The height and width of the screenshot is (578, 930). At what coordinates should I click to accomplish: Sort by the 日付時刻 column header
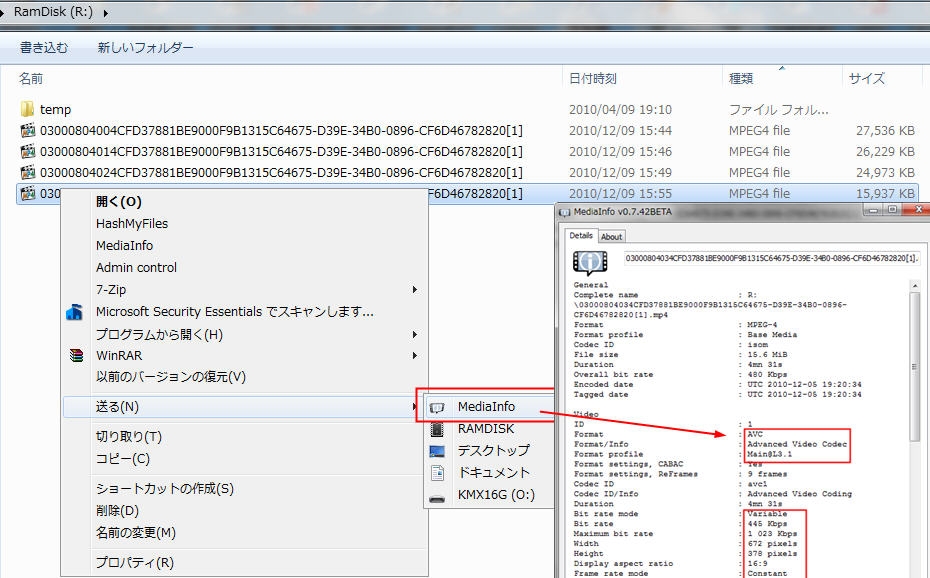593,78
